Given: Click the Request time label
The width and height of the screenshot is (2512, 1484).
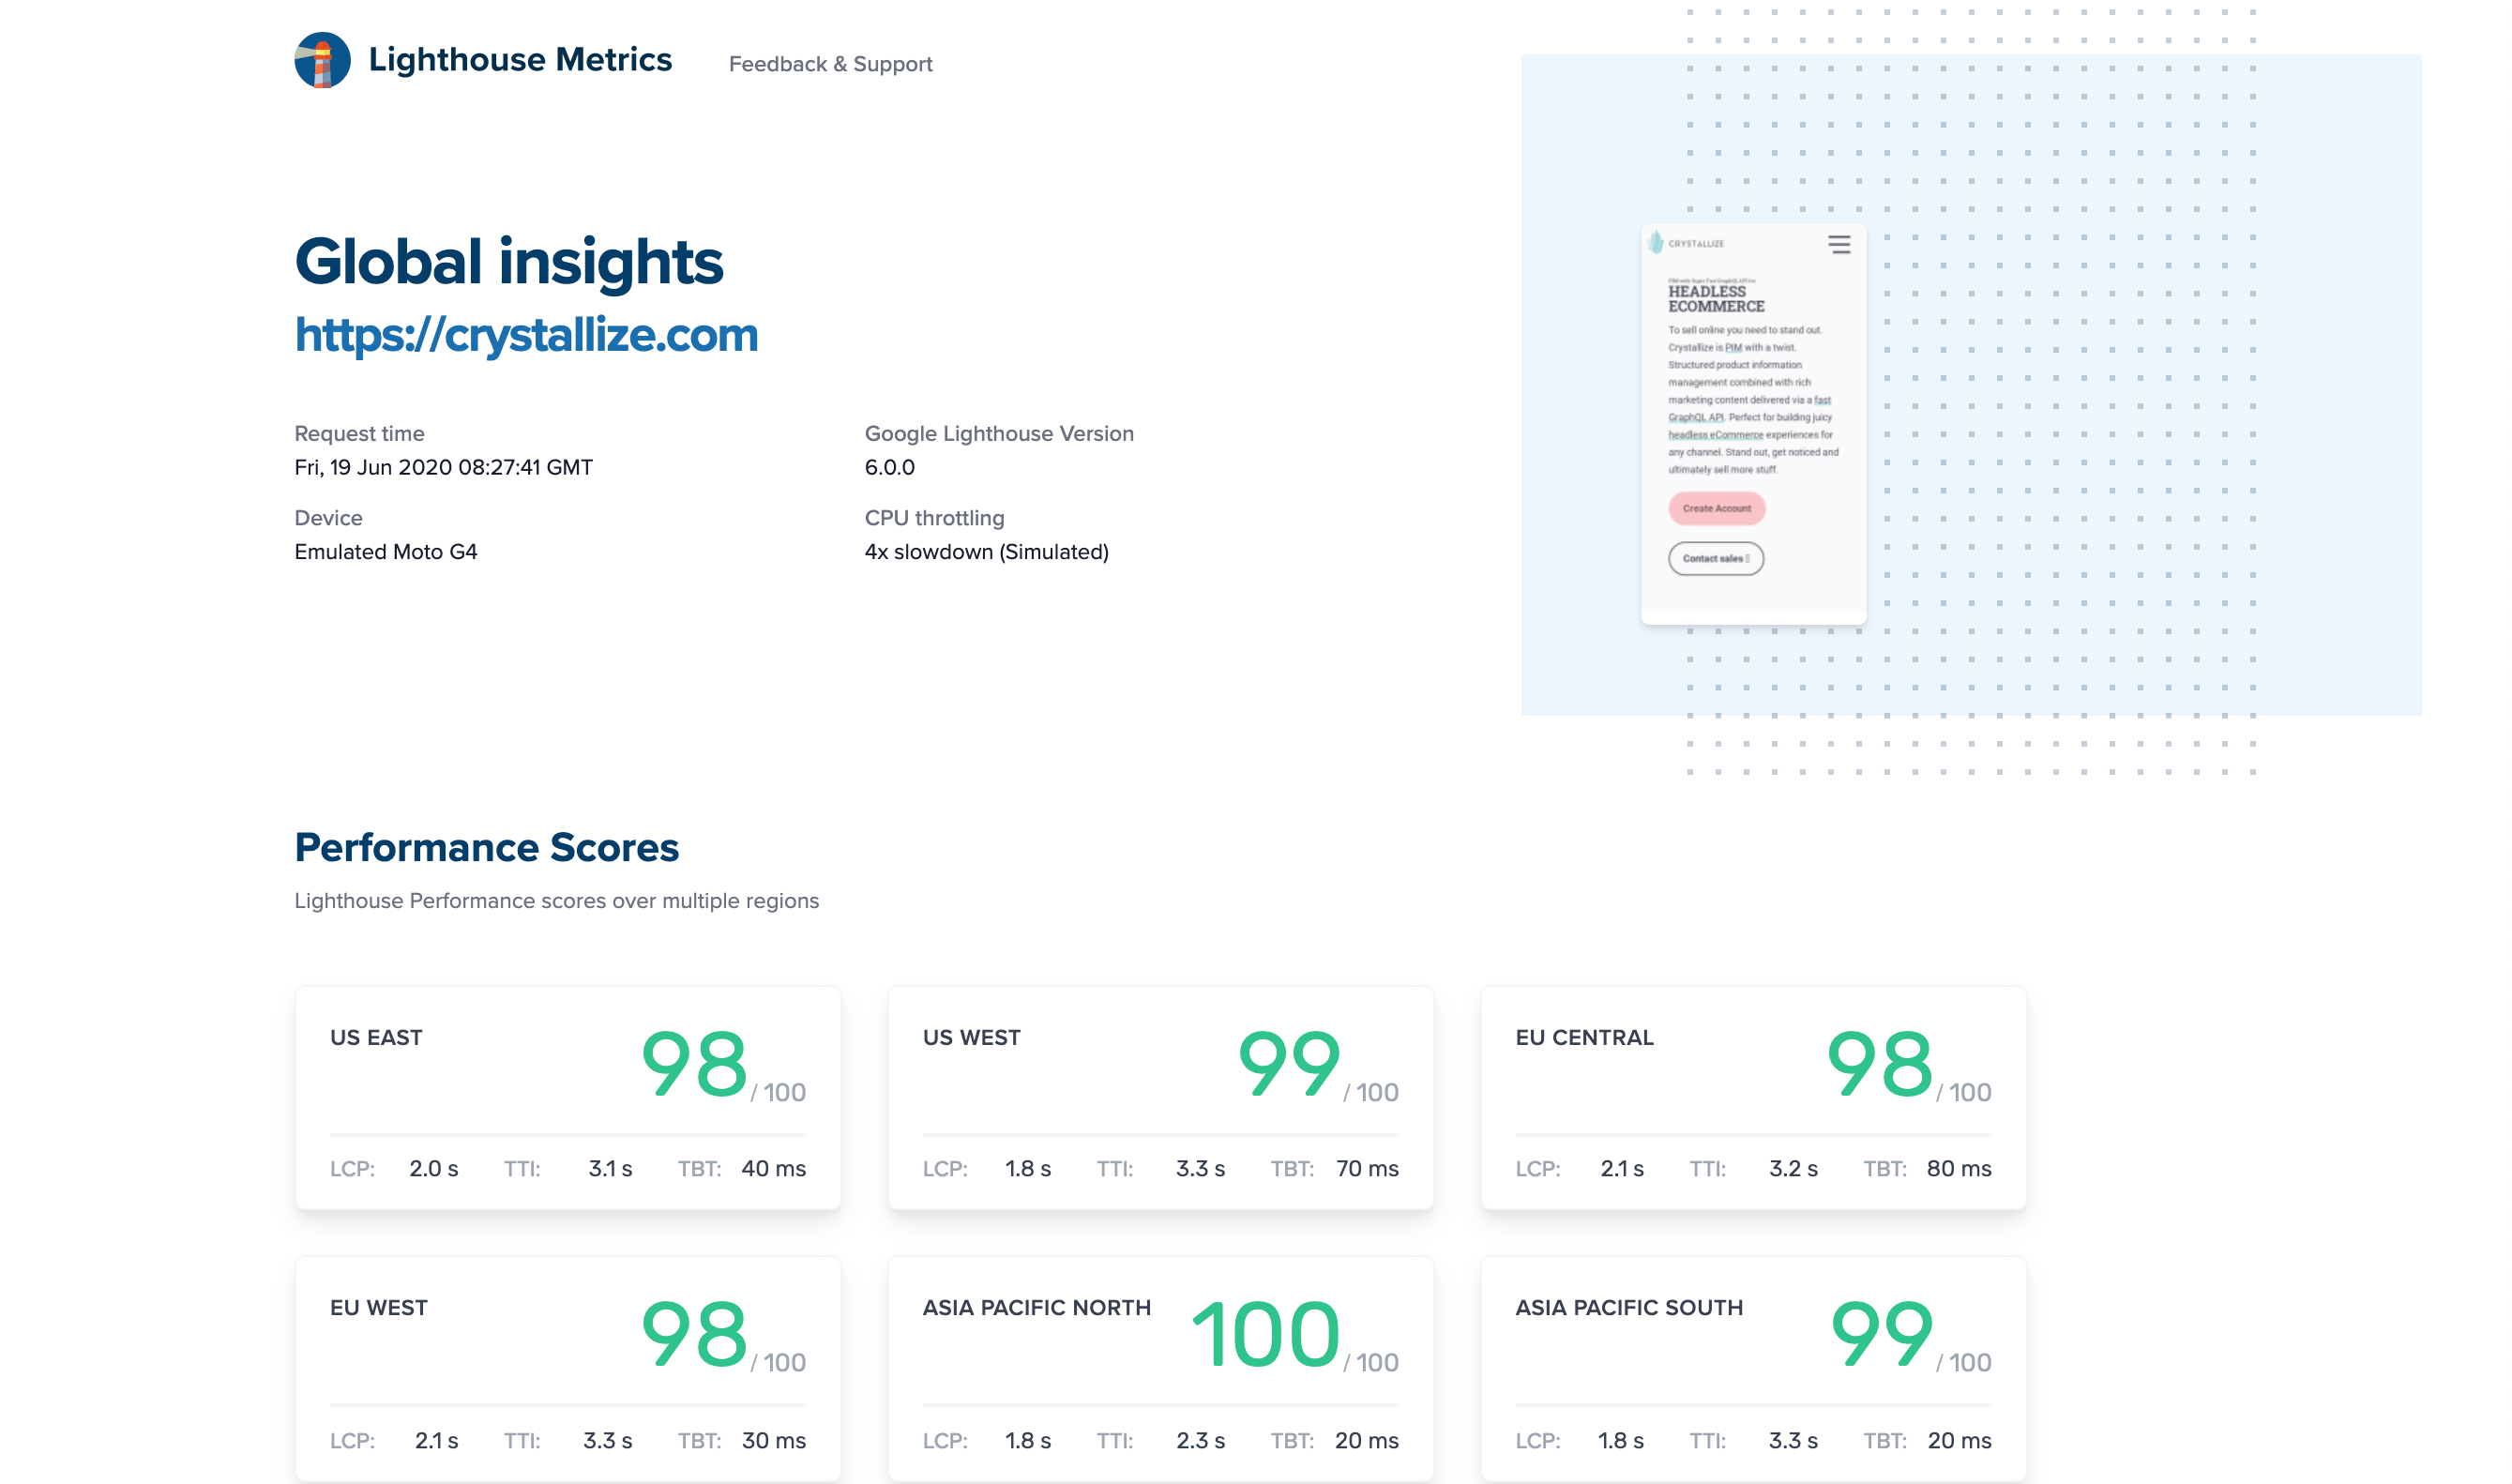Looking at the screenshot, I should tap(359, 434).
